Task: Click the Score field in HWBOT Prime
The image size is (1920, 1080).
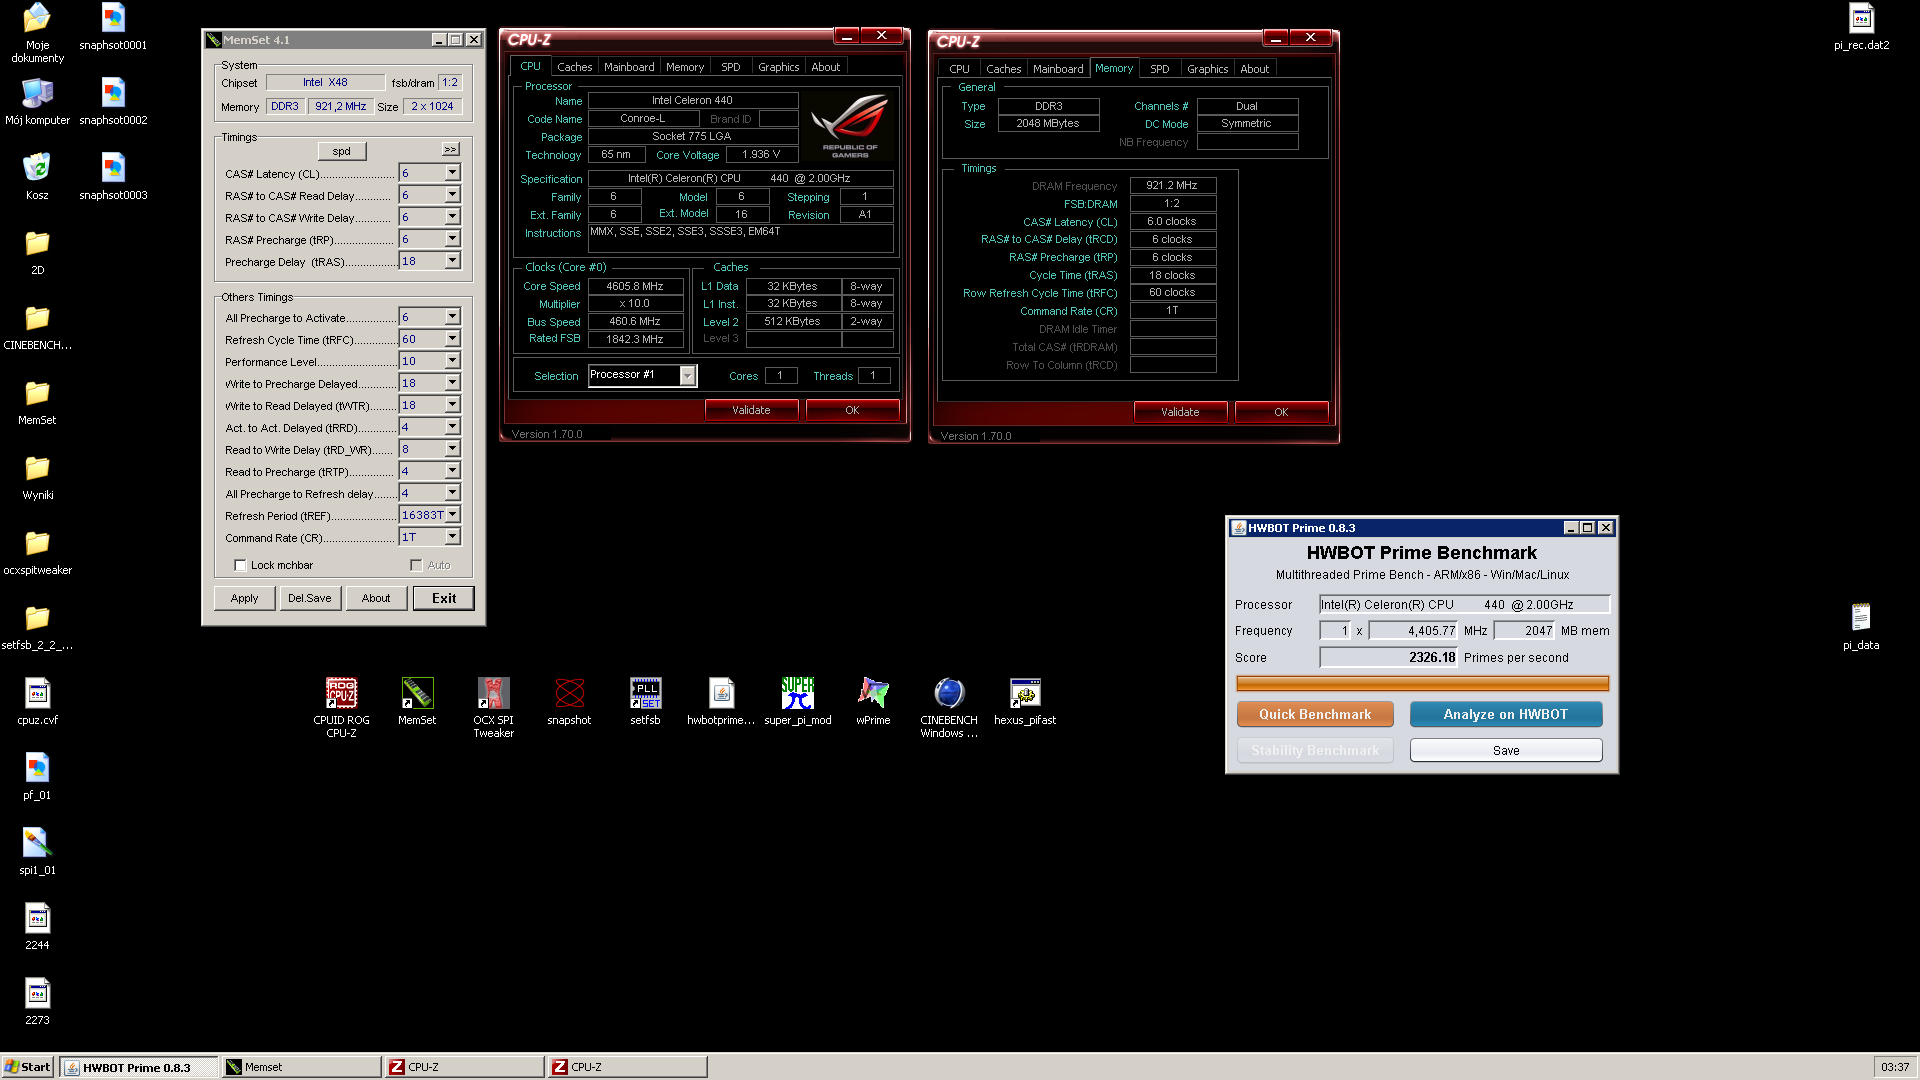Action: [x=1389, y=657]
